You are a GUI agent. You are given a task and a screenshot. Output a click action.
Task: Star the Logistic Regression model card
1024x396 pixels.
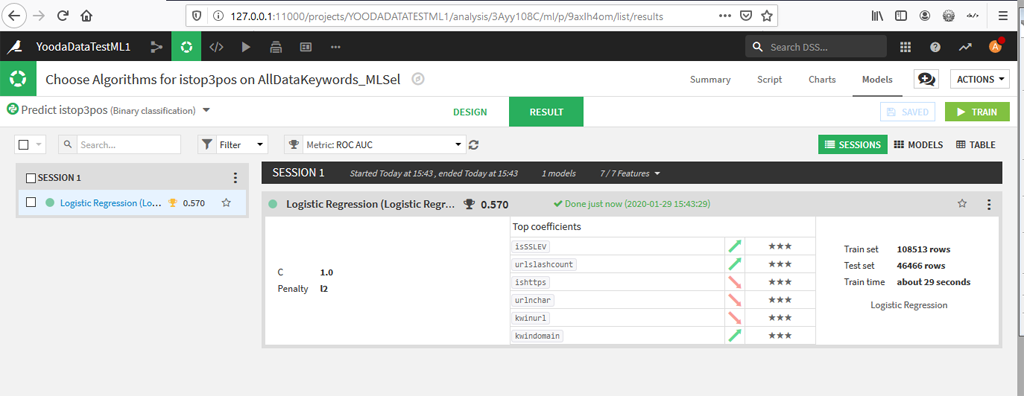pos(962,204)
